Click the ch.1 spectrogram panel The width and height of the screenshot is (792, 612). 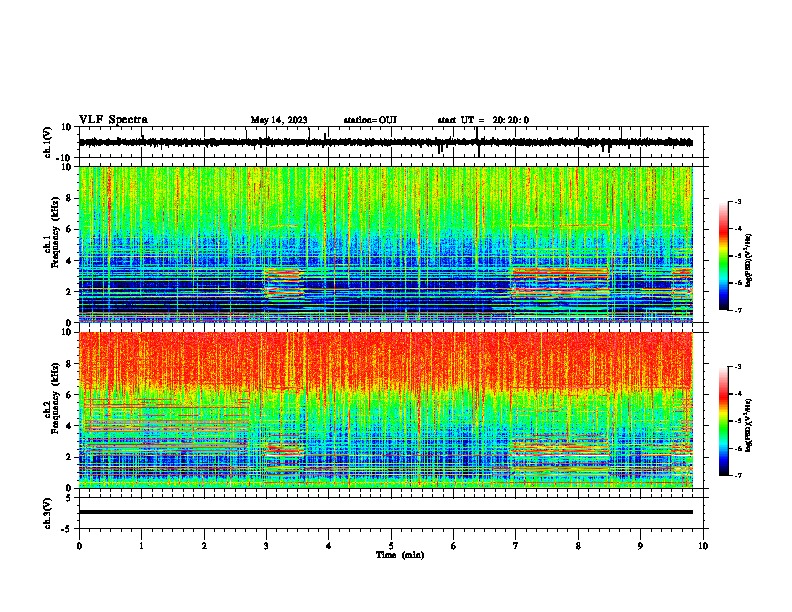[385, 244]
